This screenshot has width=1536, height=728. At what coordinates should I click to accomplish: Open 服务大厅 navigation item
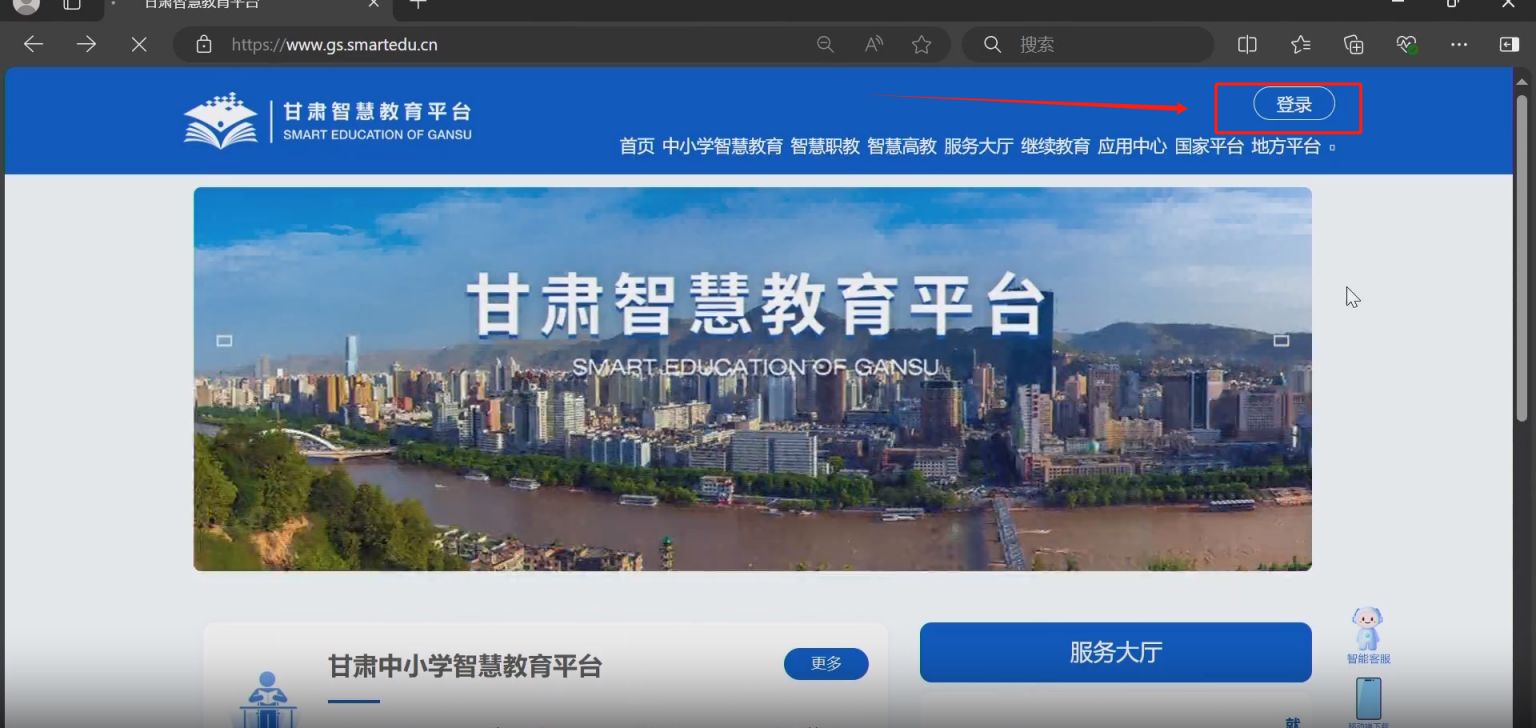click(x=979, y=146)
